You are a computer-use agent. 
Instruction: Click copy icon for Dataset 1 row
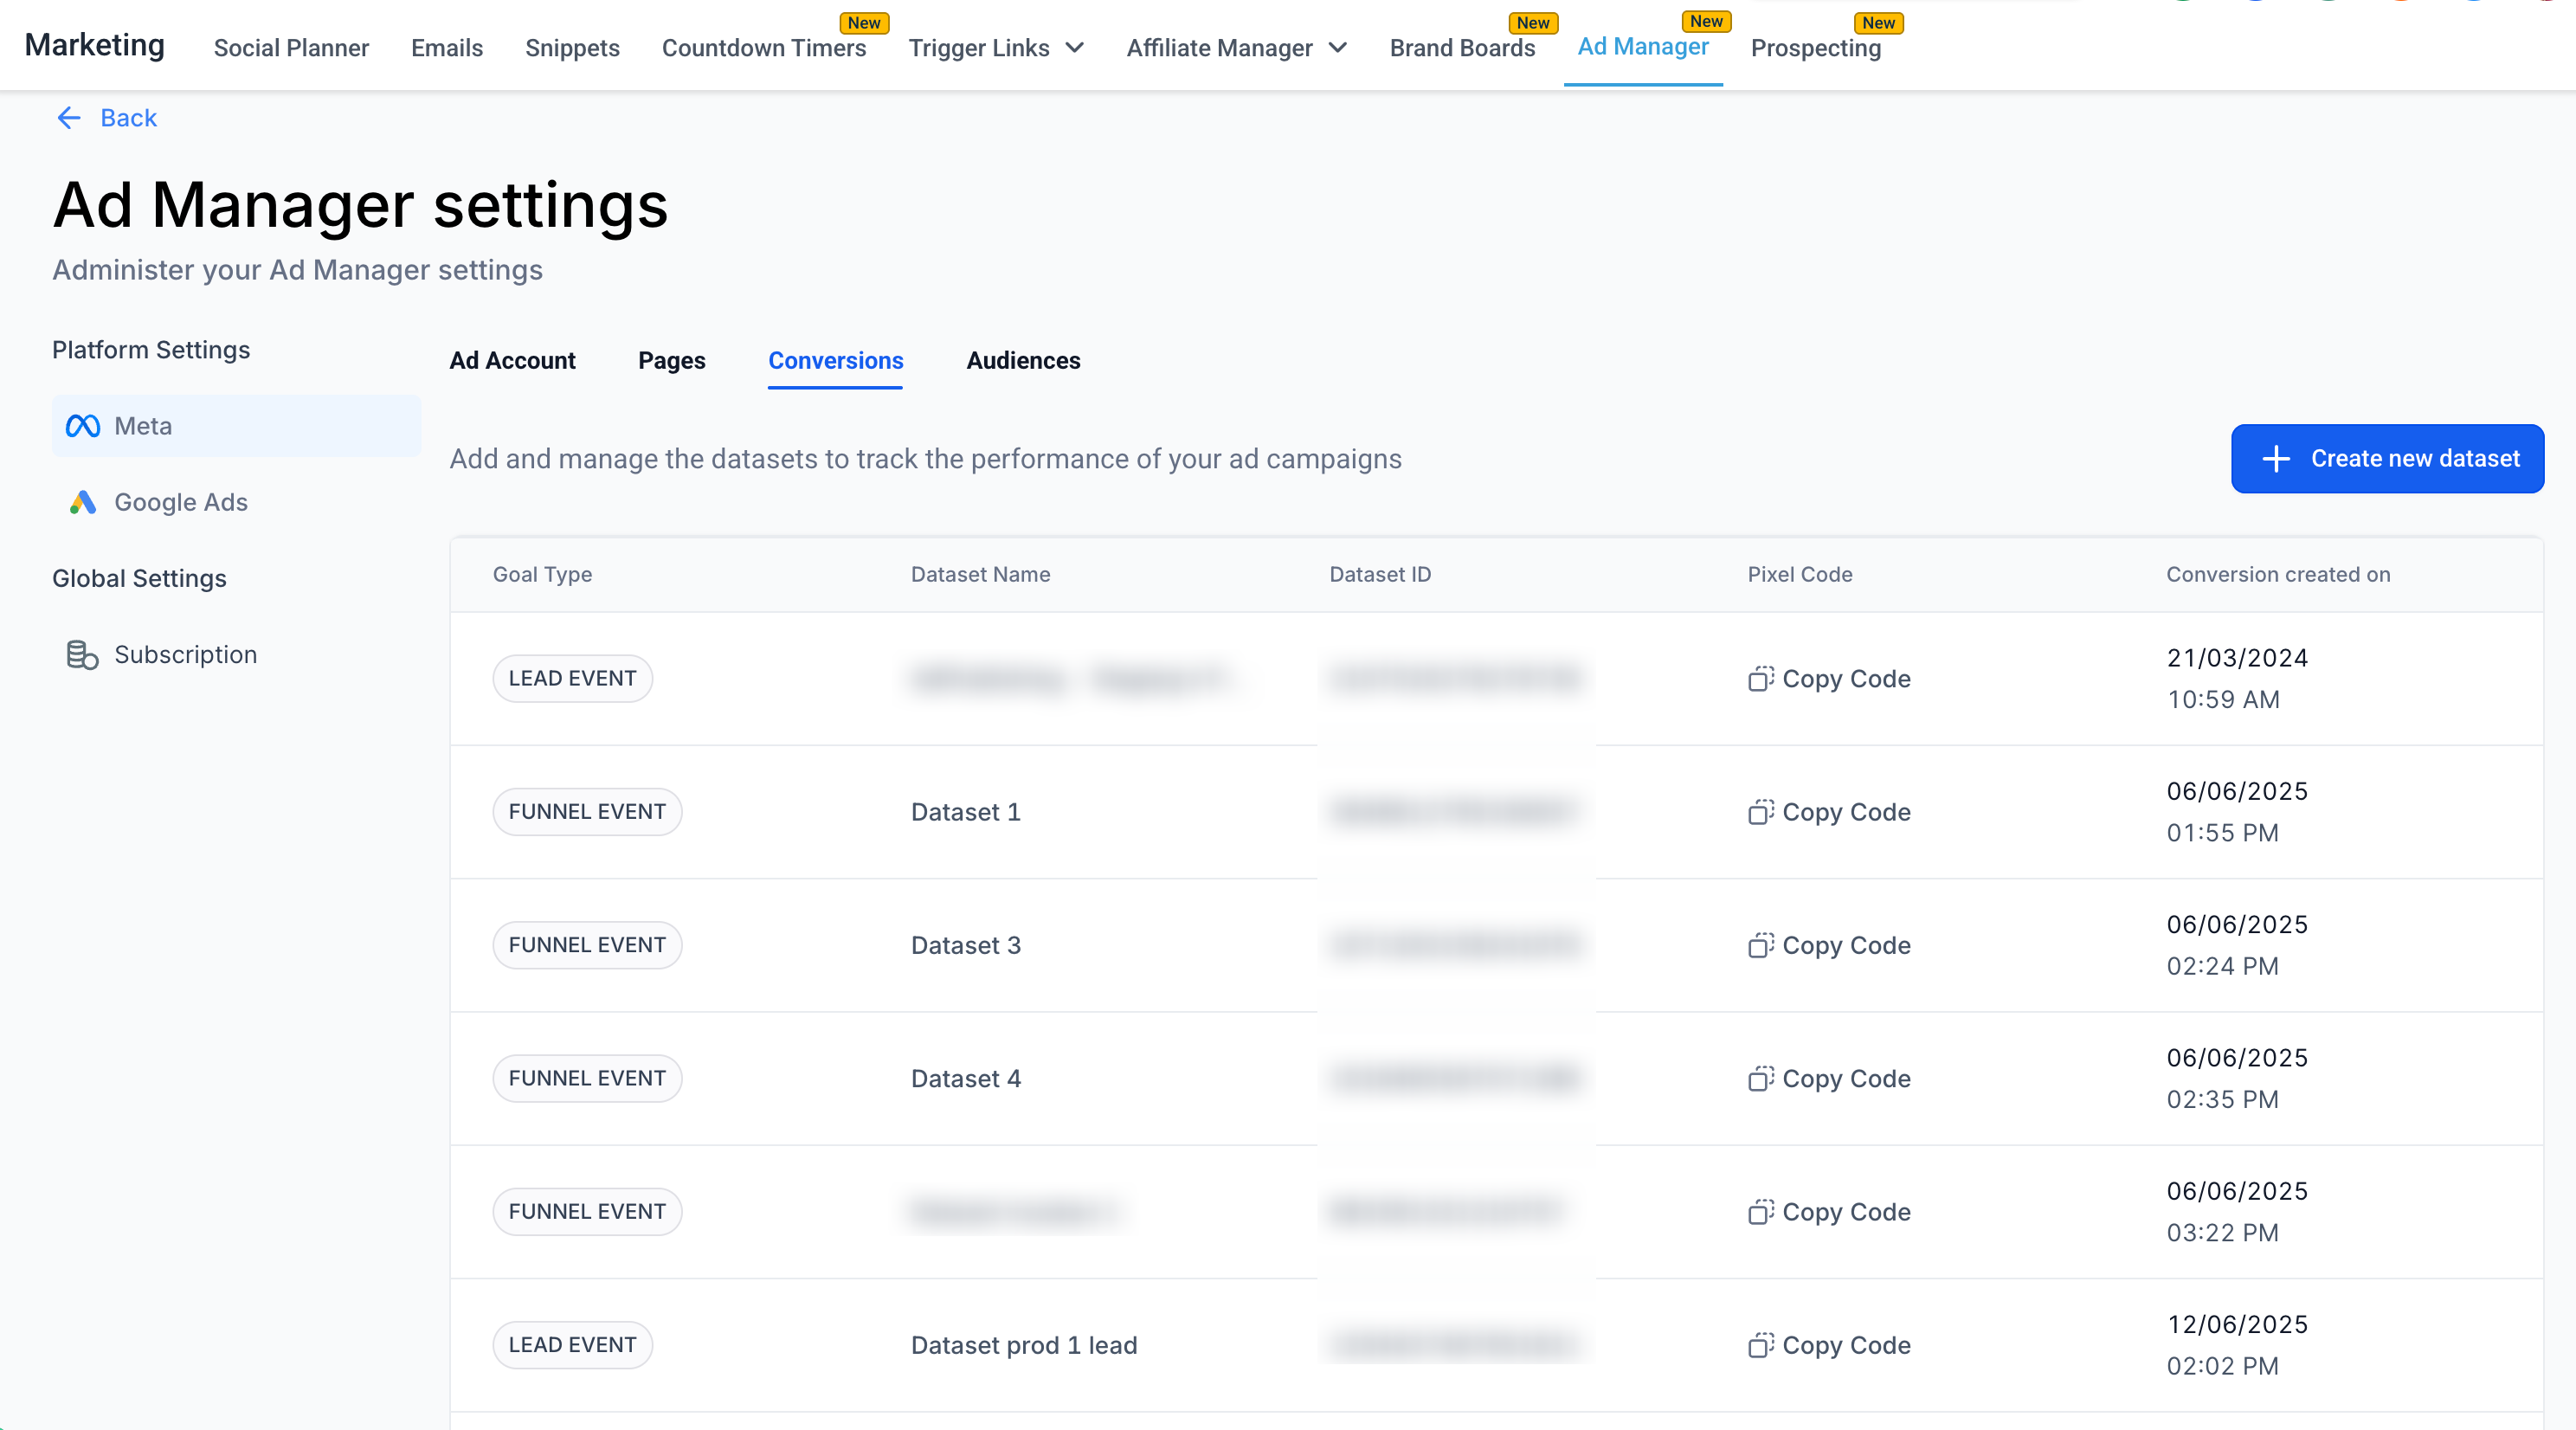pos(1760,812)
